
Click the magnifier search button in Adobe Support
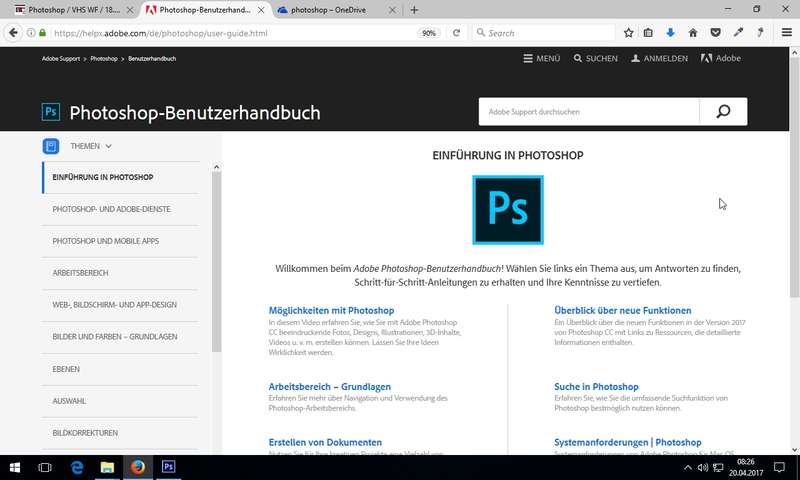click(723, 111)
